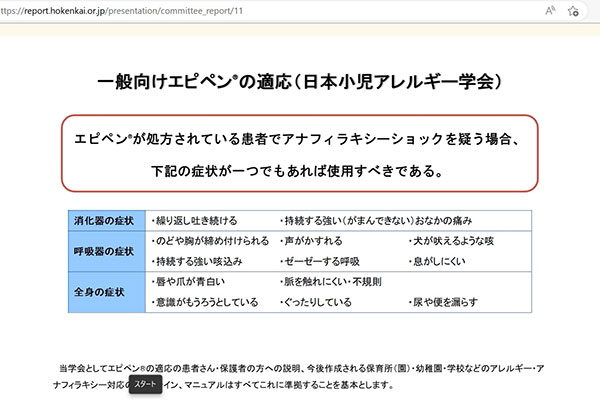
Task: Click のどや胸が締め付けられる symptom text
Action: click(x=209, y=241)
